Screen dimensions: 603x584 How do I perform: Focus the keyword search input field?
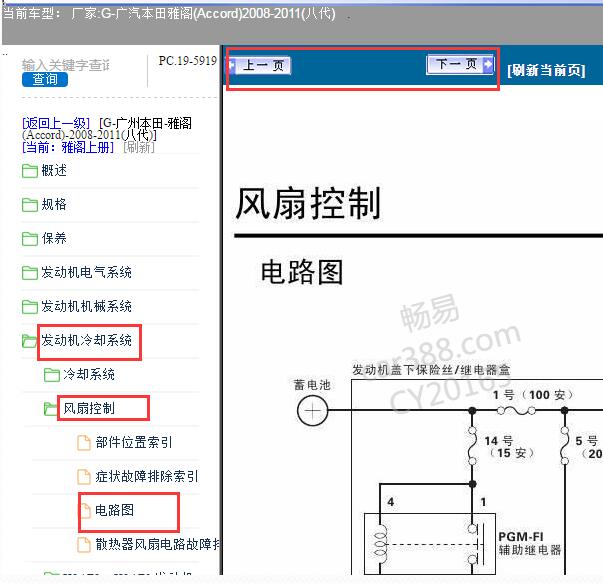point(65,65)
